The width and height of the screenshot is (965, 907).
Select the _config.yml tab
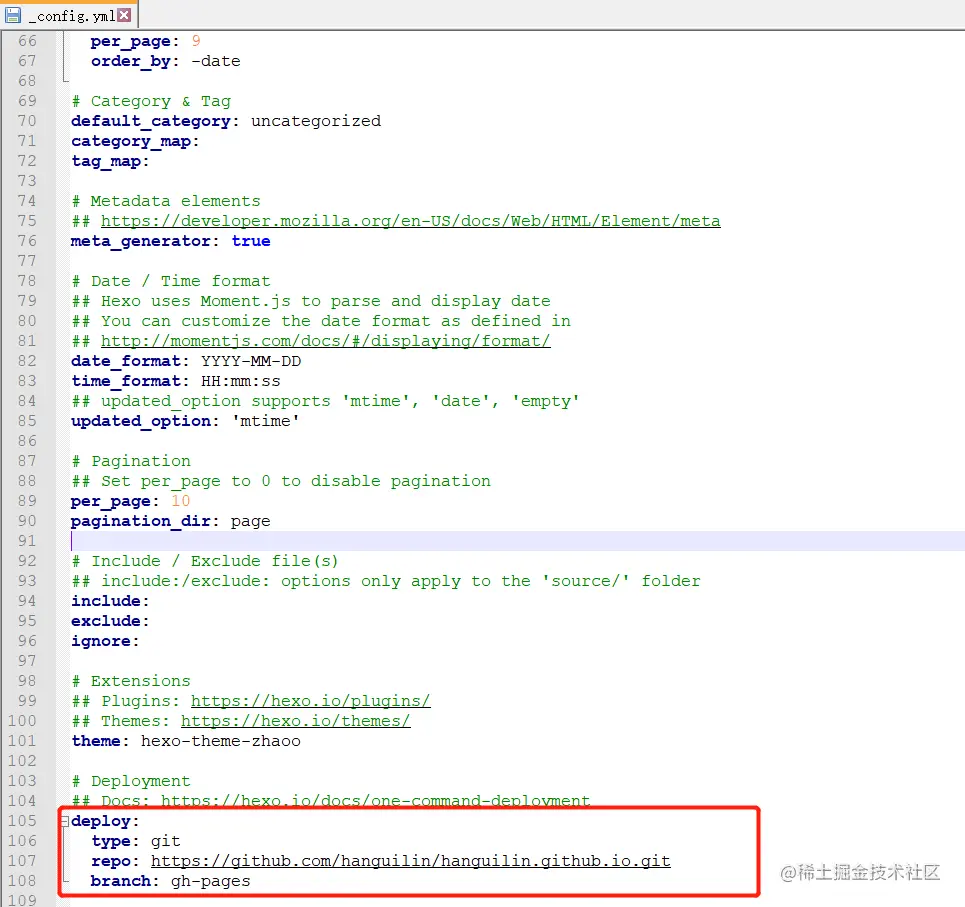70,15
